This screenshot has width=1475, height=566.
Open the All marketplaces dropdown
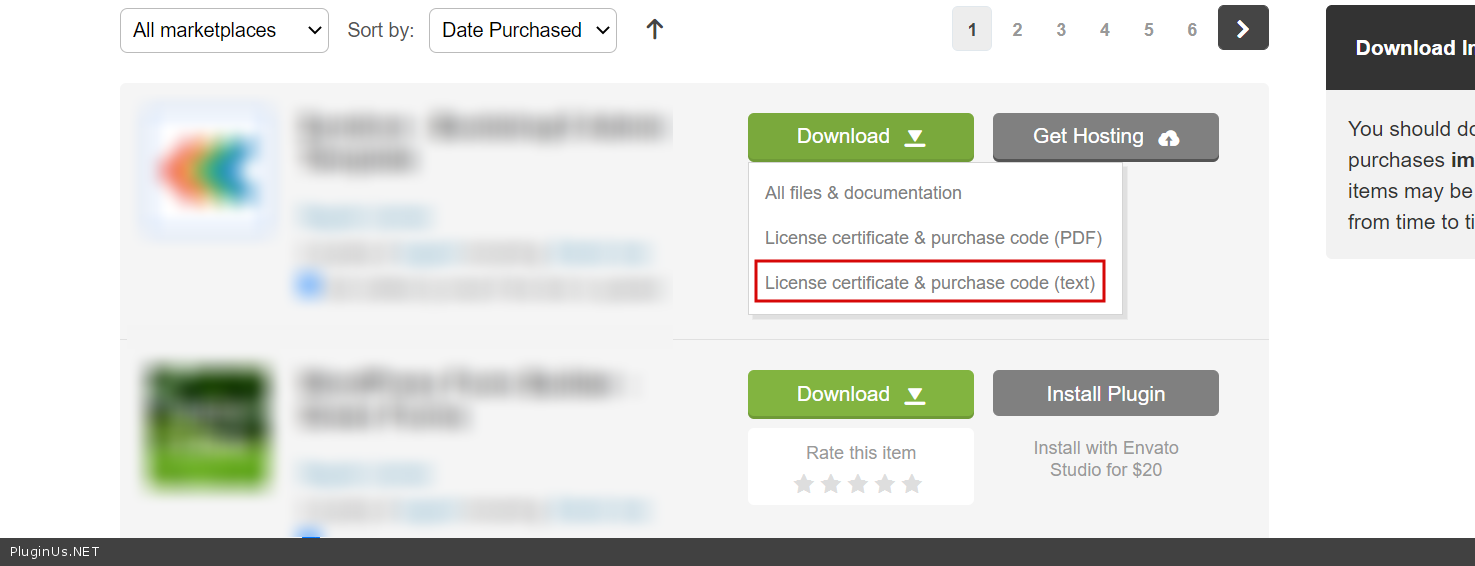(224, 31)
